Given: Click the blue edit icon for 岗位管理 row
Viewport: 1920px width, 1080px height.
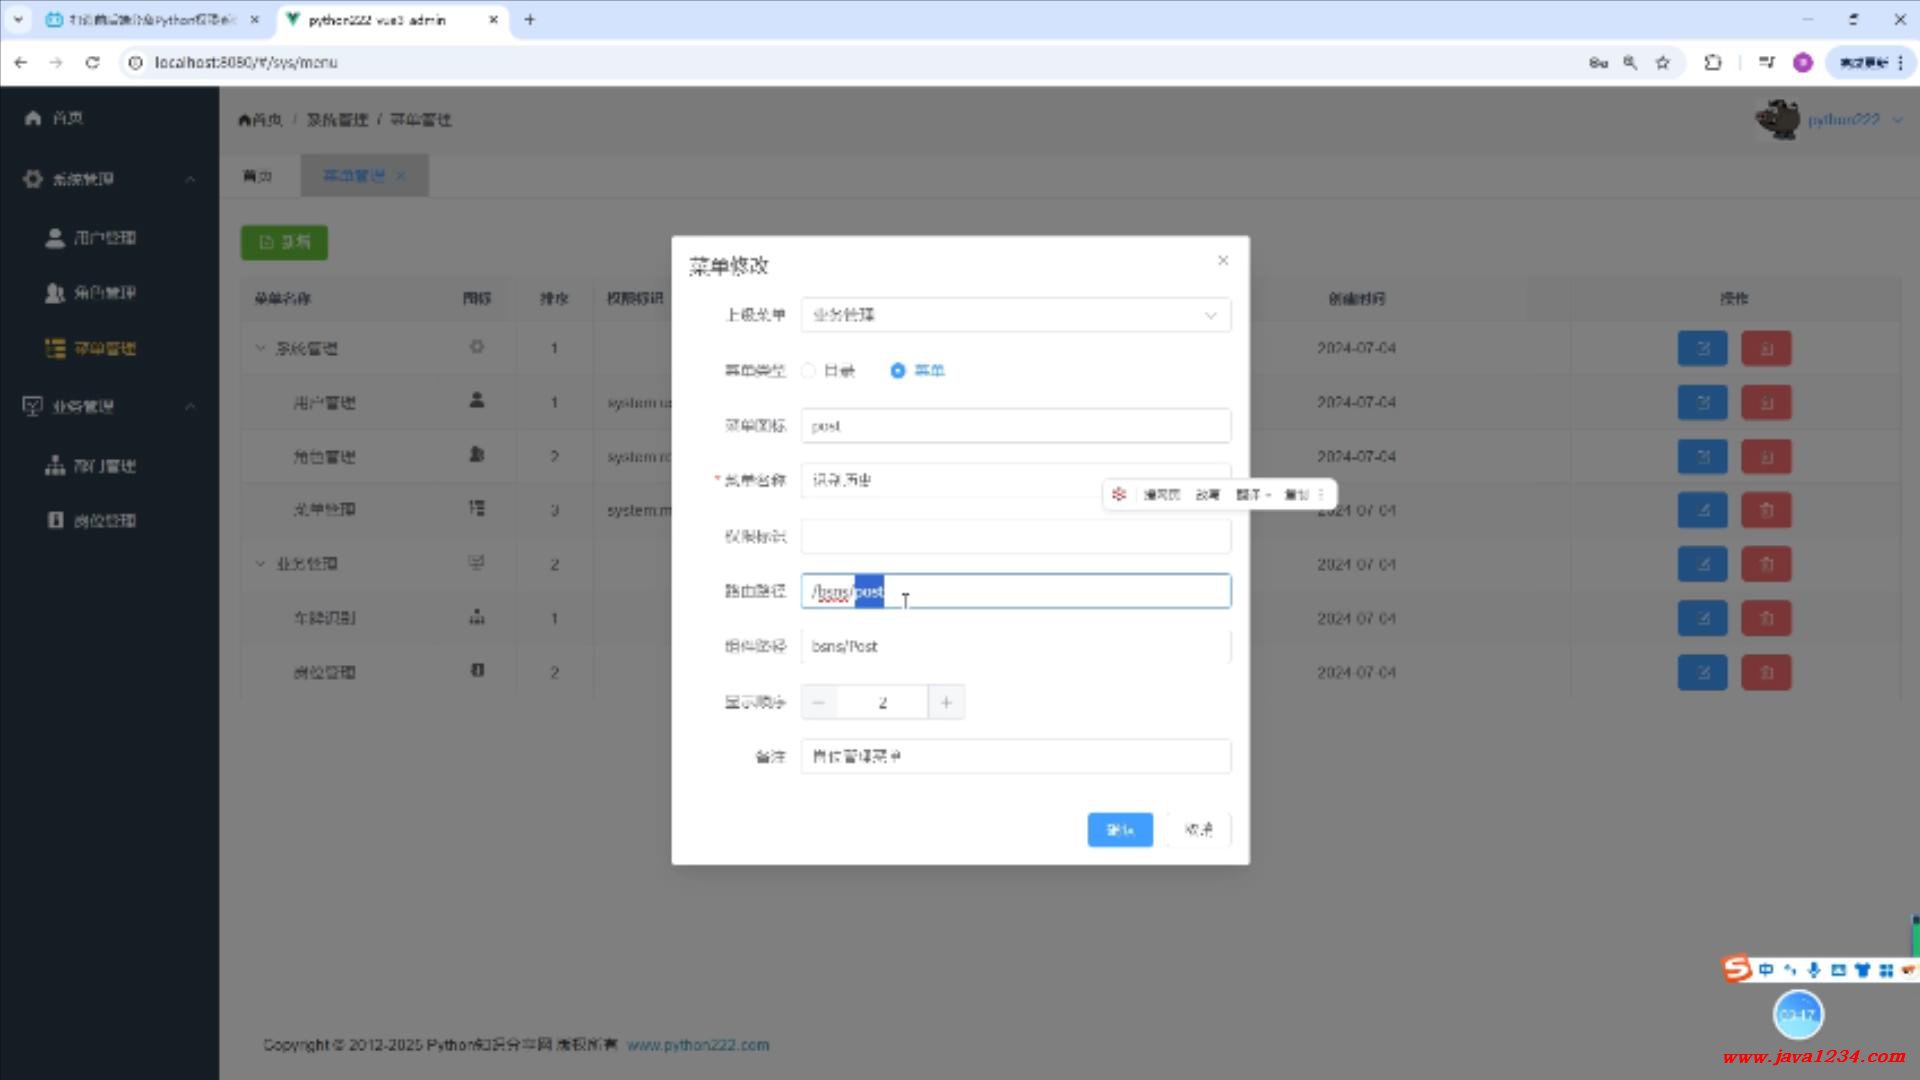Looking at the screenshot, I should click(x=1702, y=673).
